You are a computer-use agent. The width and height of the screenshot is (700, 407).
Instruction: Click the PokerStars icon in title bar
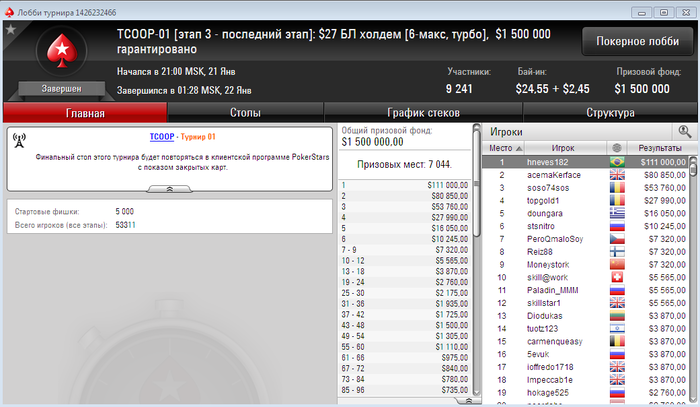pos(9,12)
